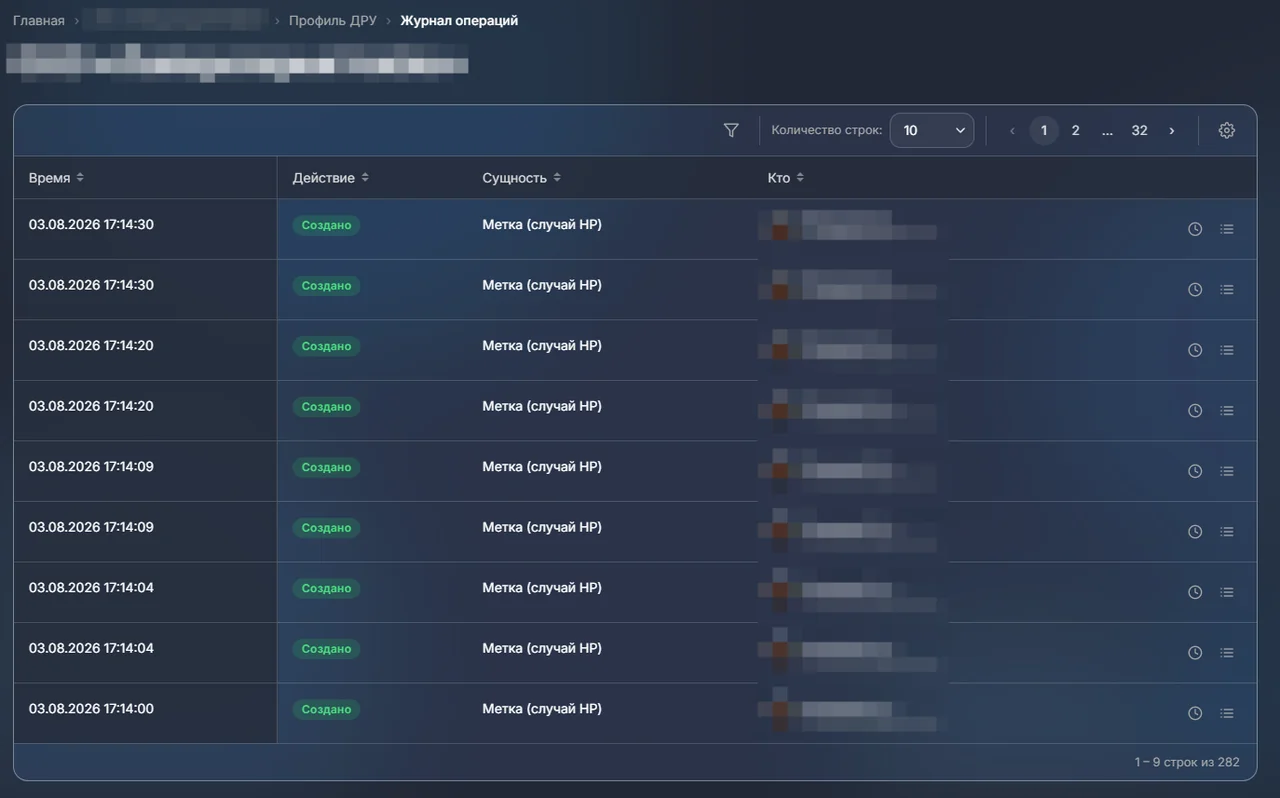Open Главная breadcrumb link
The width and height of the screenshot is (1280, 798).
(x=39, y=20)
